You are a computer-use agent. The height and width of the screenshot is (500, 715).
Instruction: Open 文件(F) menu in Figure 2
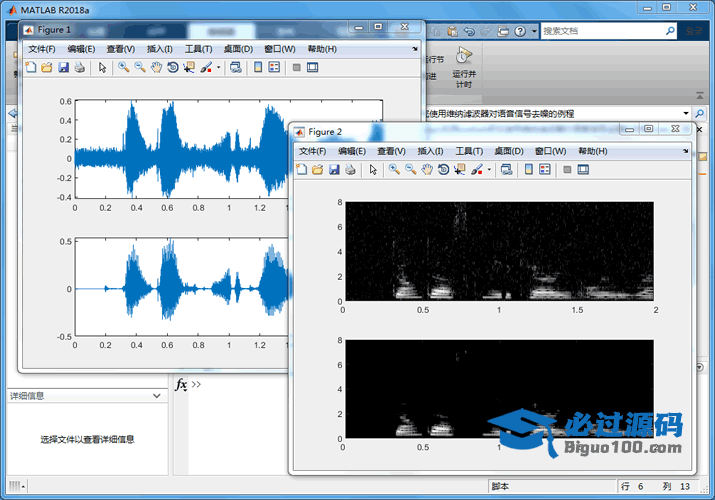tap(313, 151)
